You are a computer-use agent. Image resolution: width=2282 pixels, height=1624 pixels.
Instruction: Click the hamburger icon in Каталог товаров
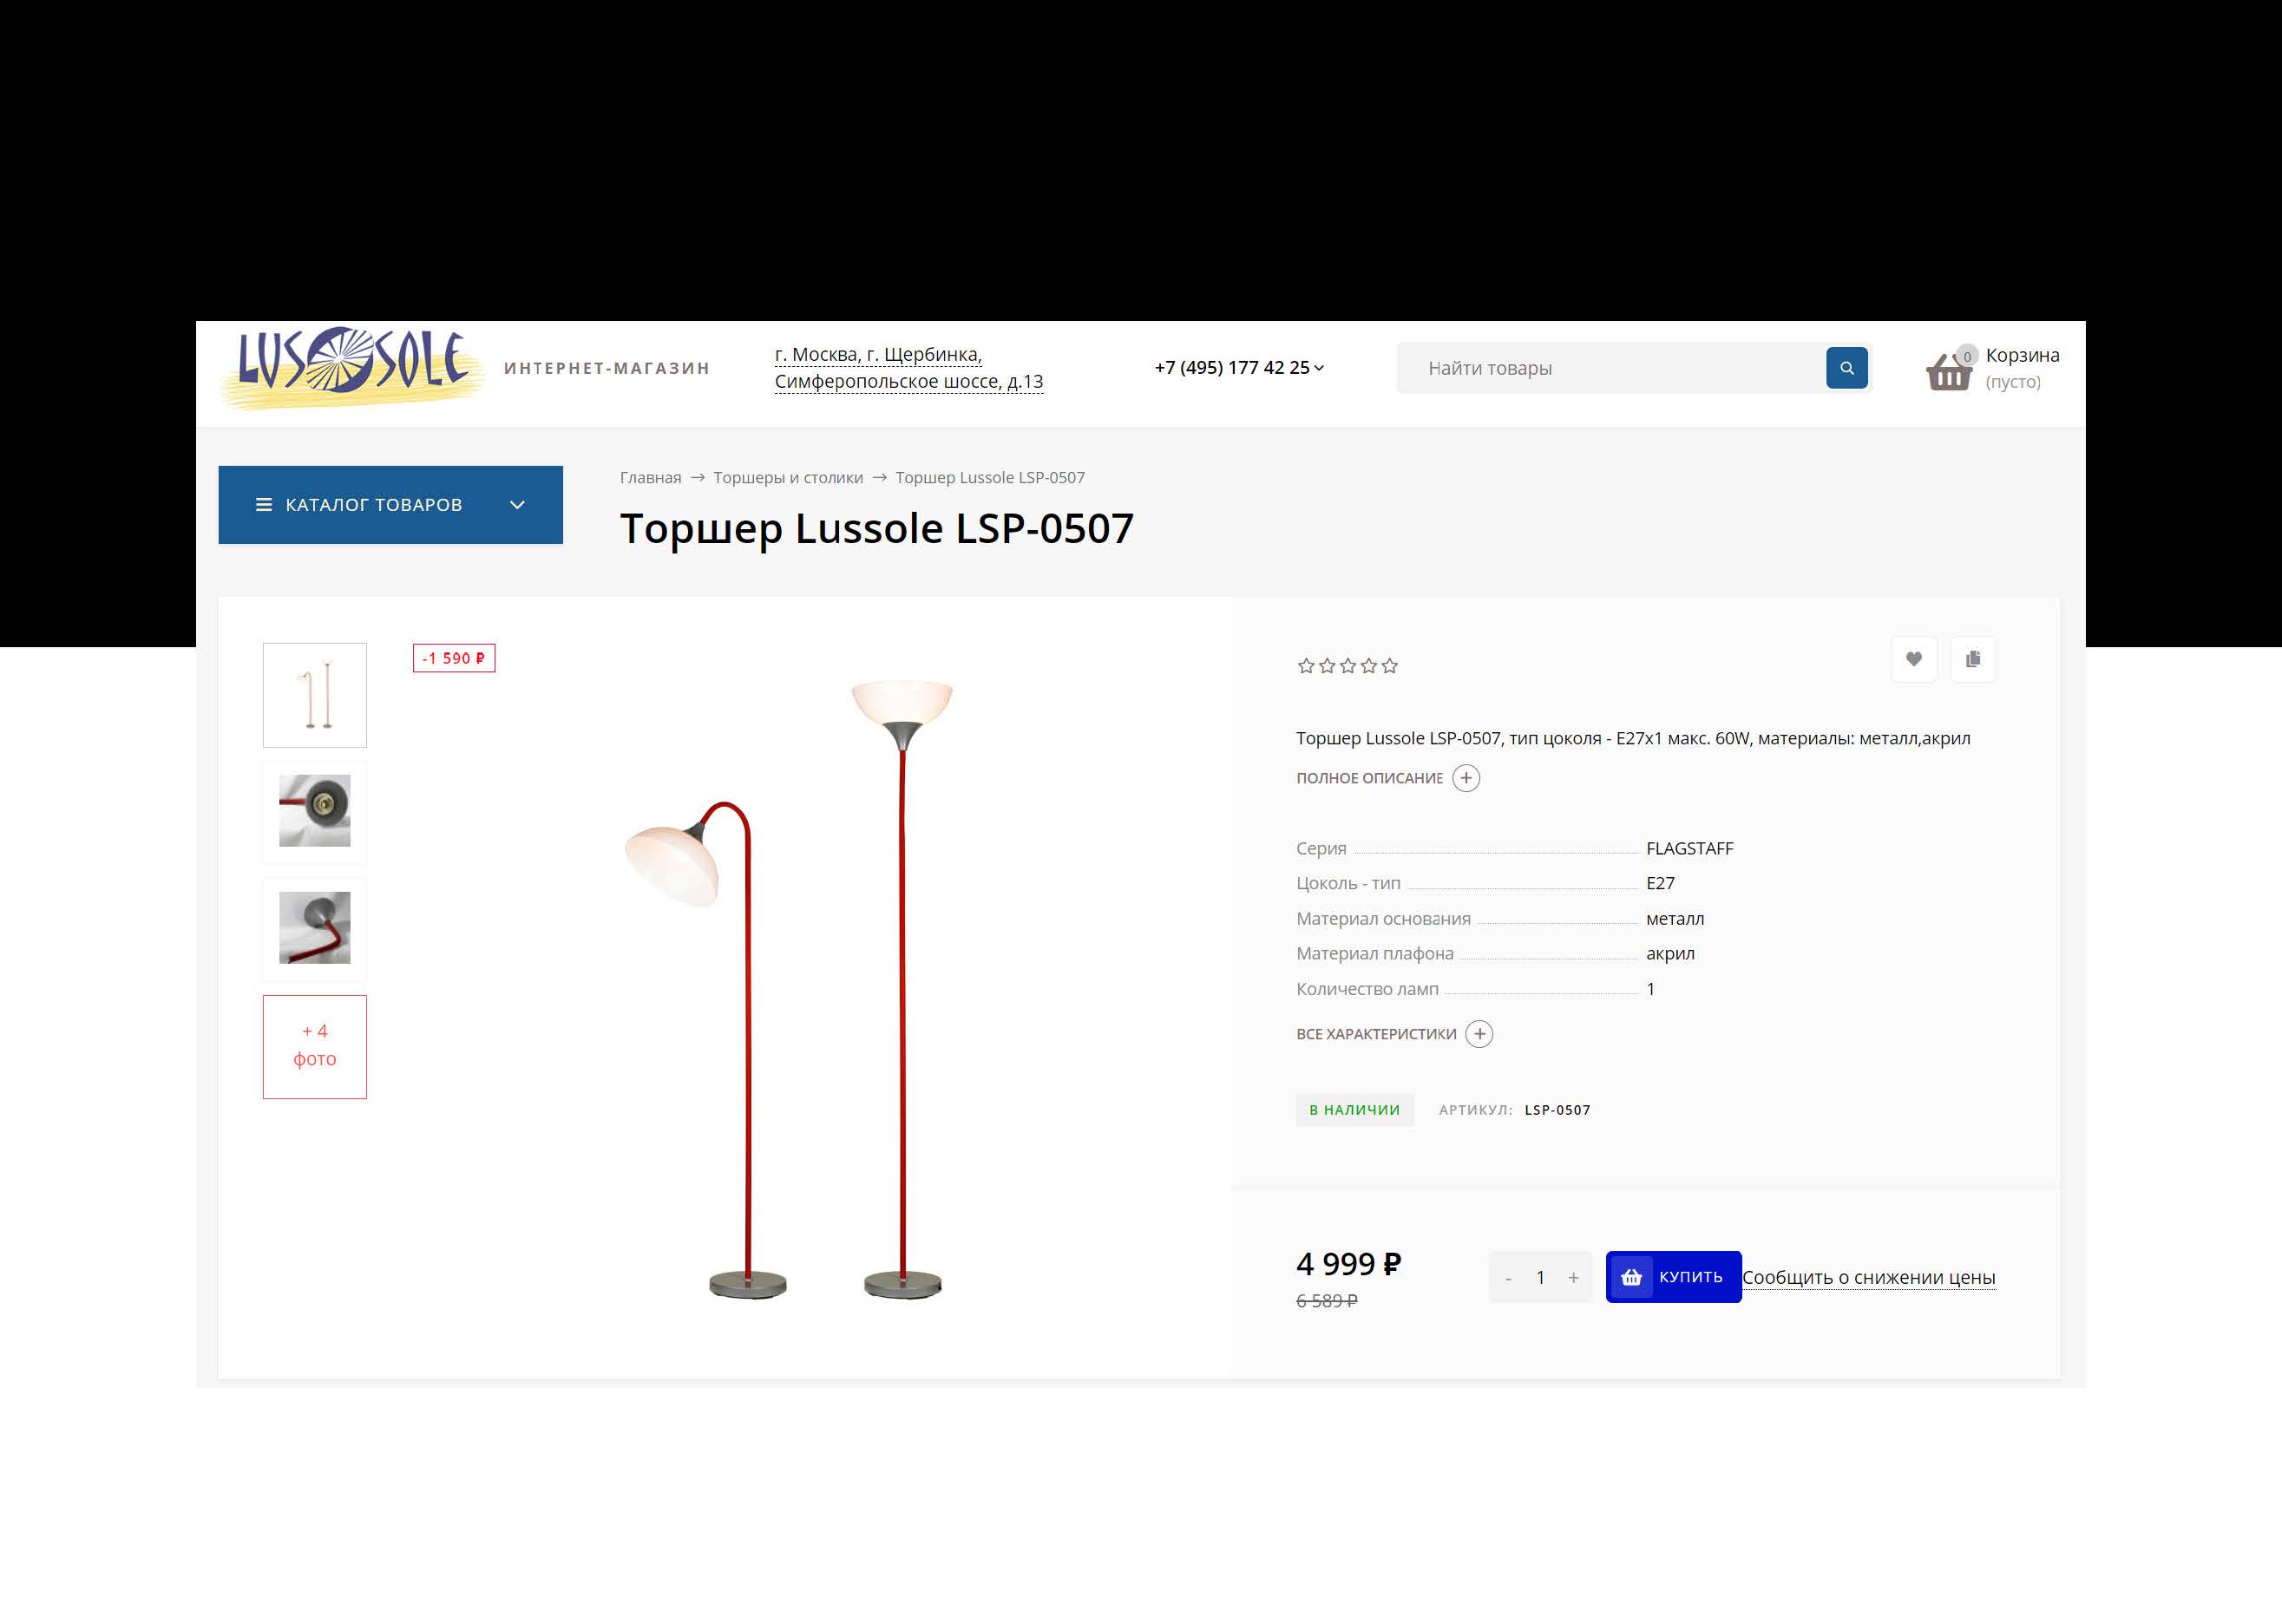(x=264, y=505)
